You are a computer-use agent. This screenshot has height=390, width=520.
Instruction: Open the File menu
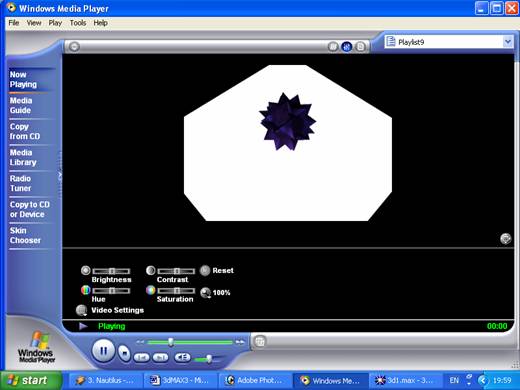pyautogui.click(x=14, y=23)
